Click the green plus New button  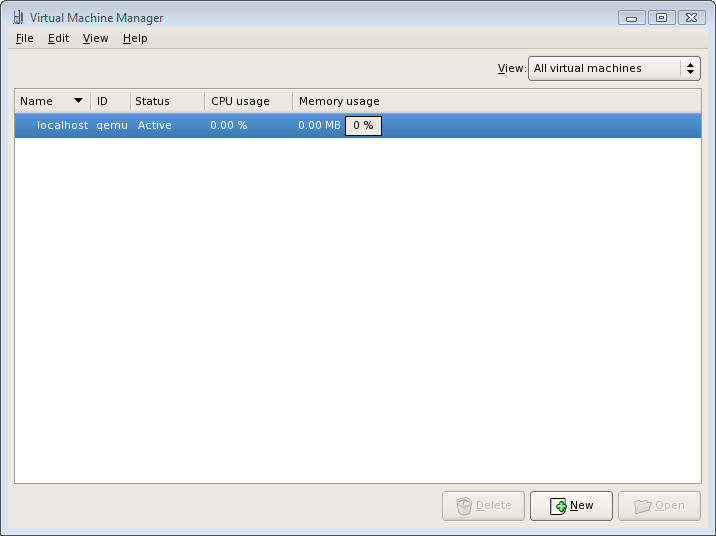(571, 506)
